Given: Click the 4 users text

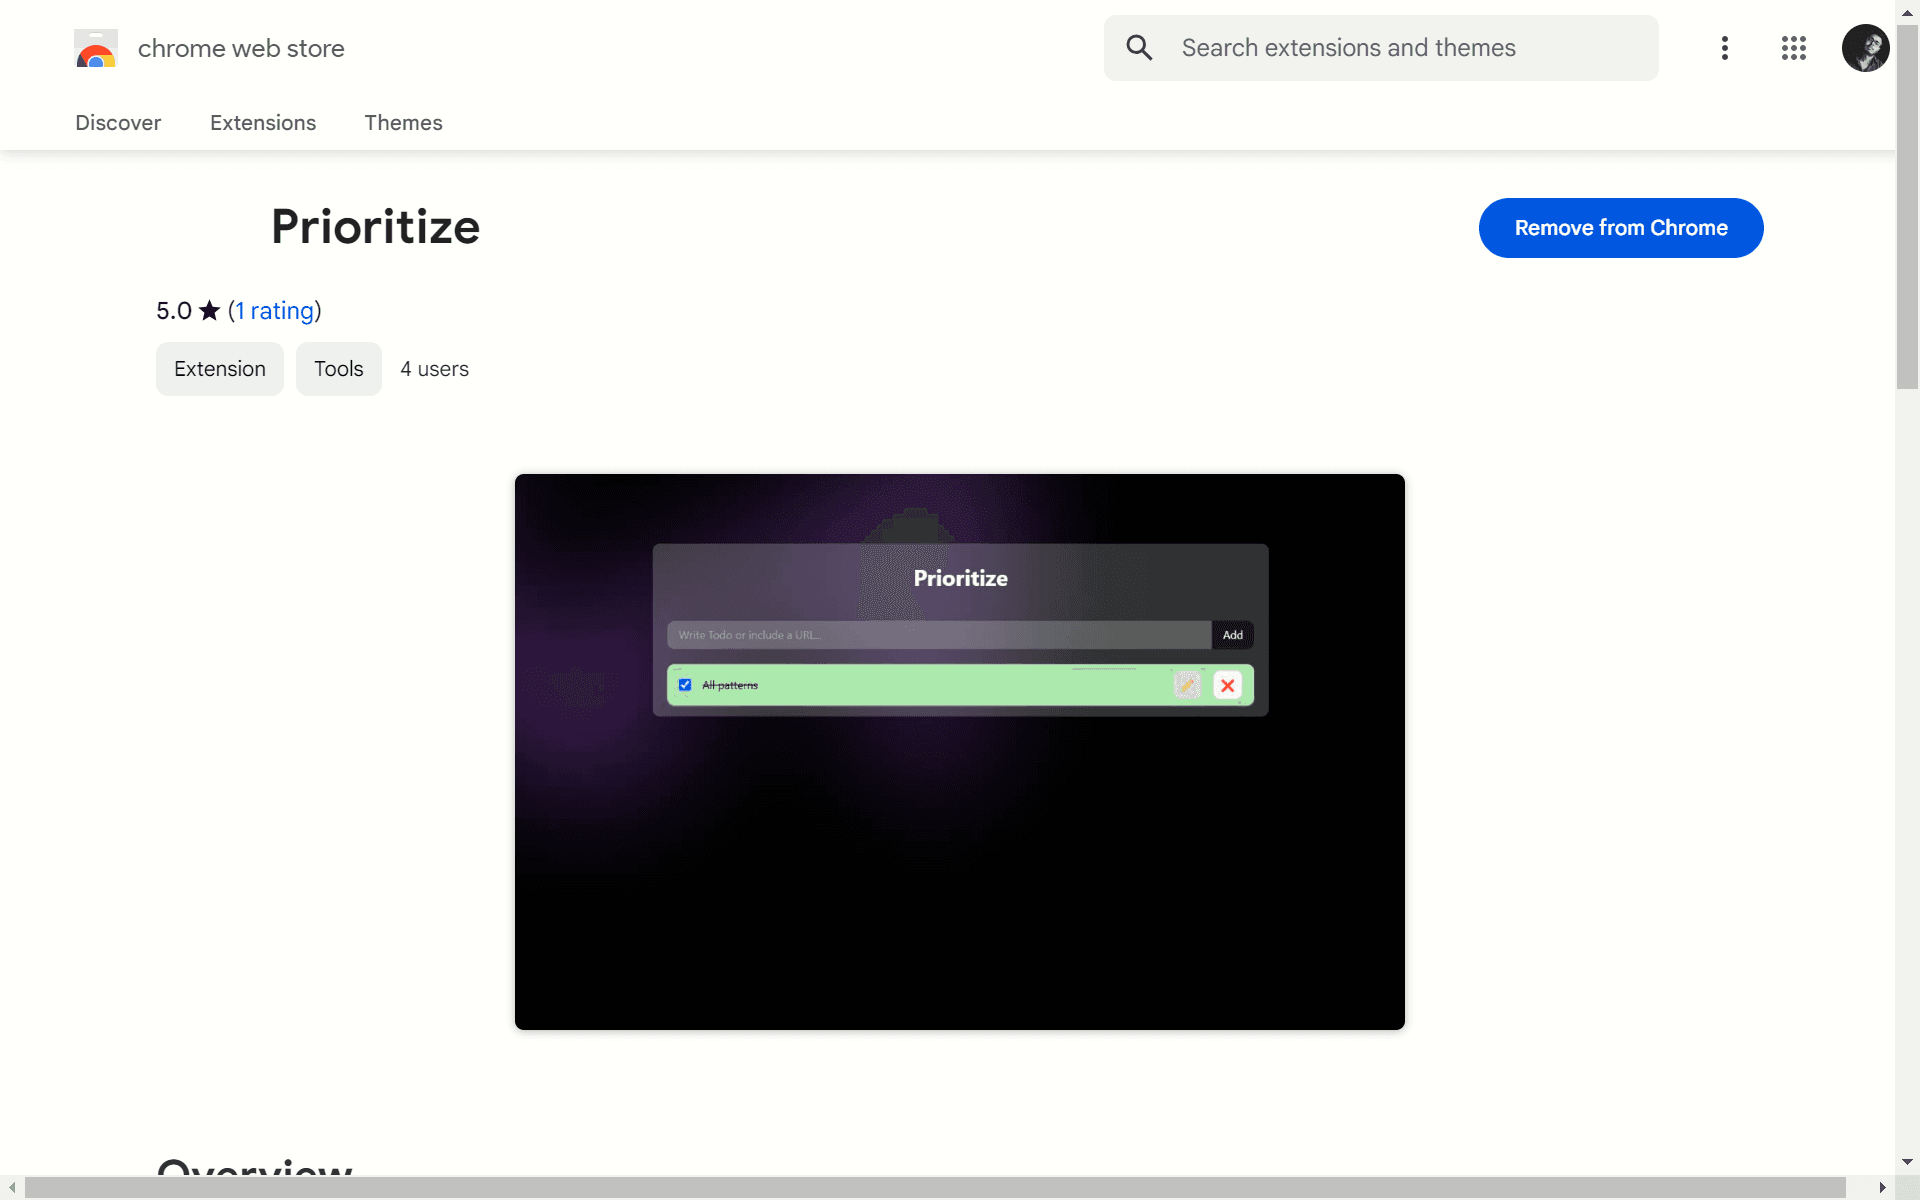Looking at the screenshot, I should (x=434, y=369).
